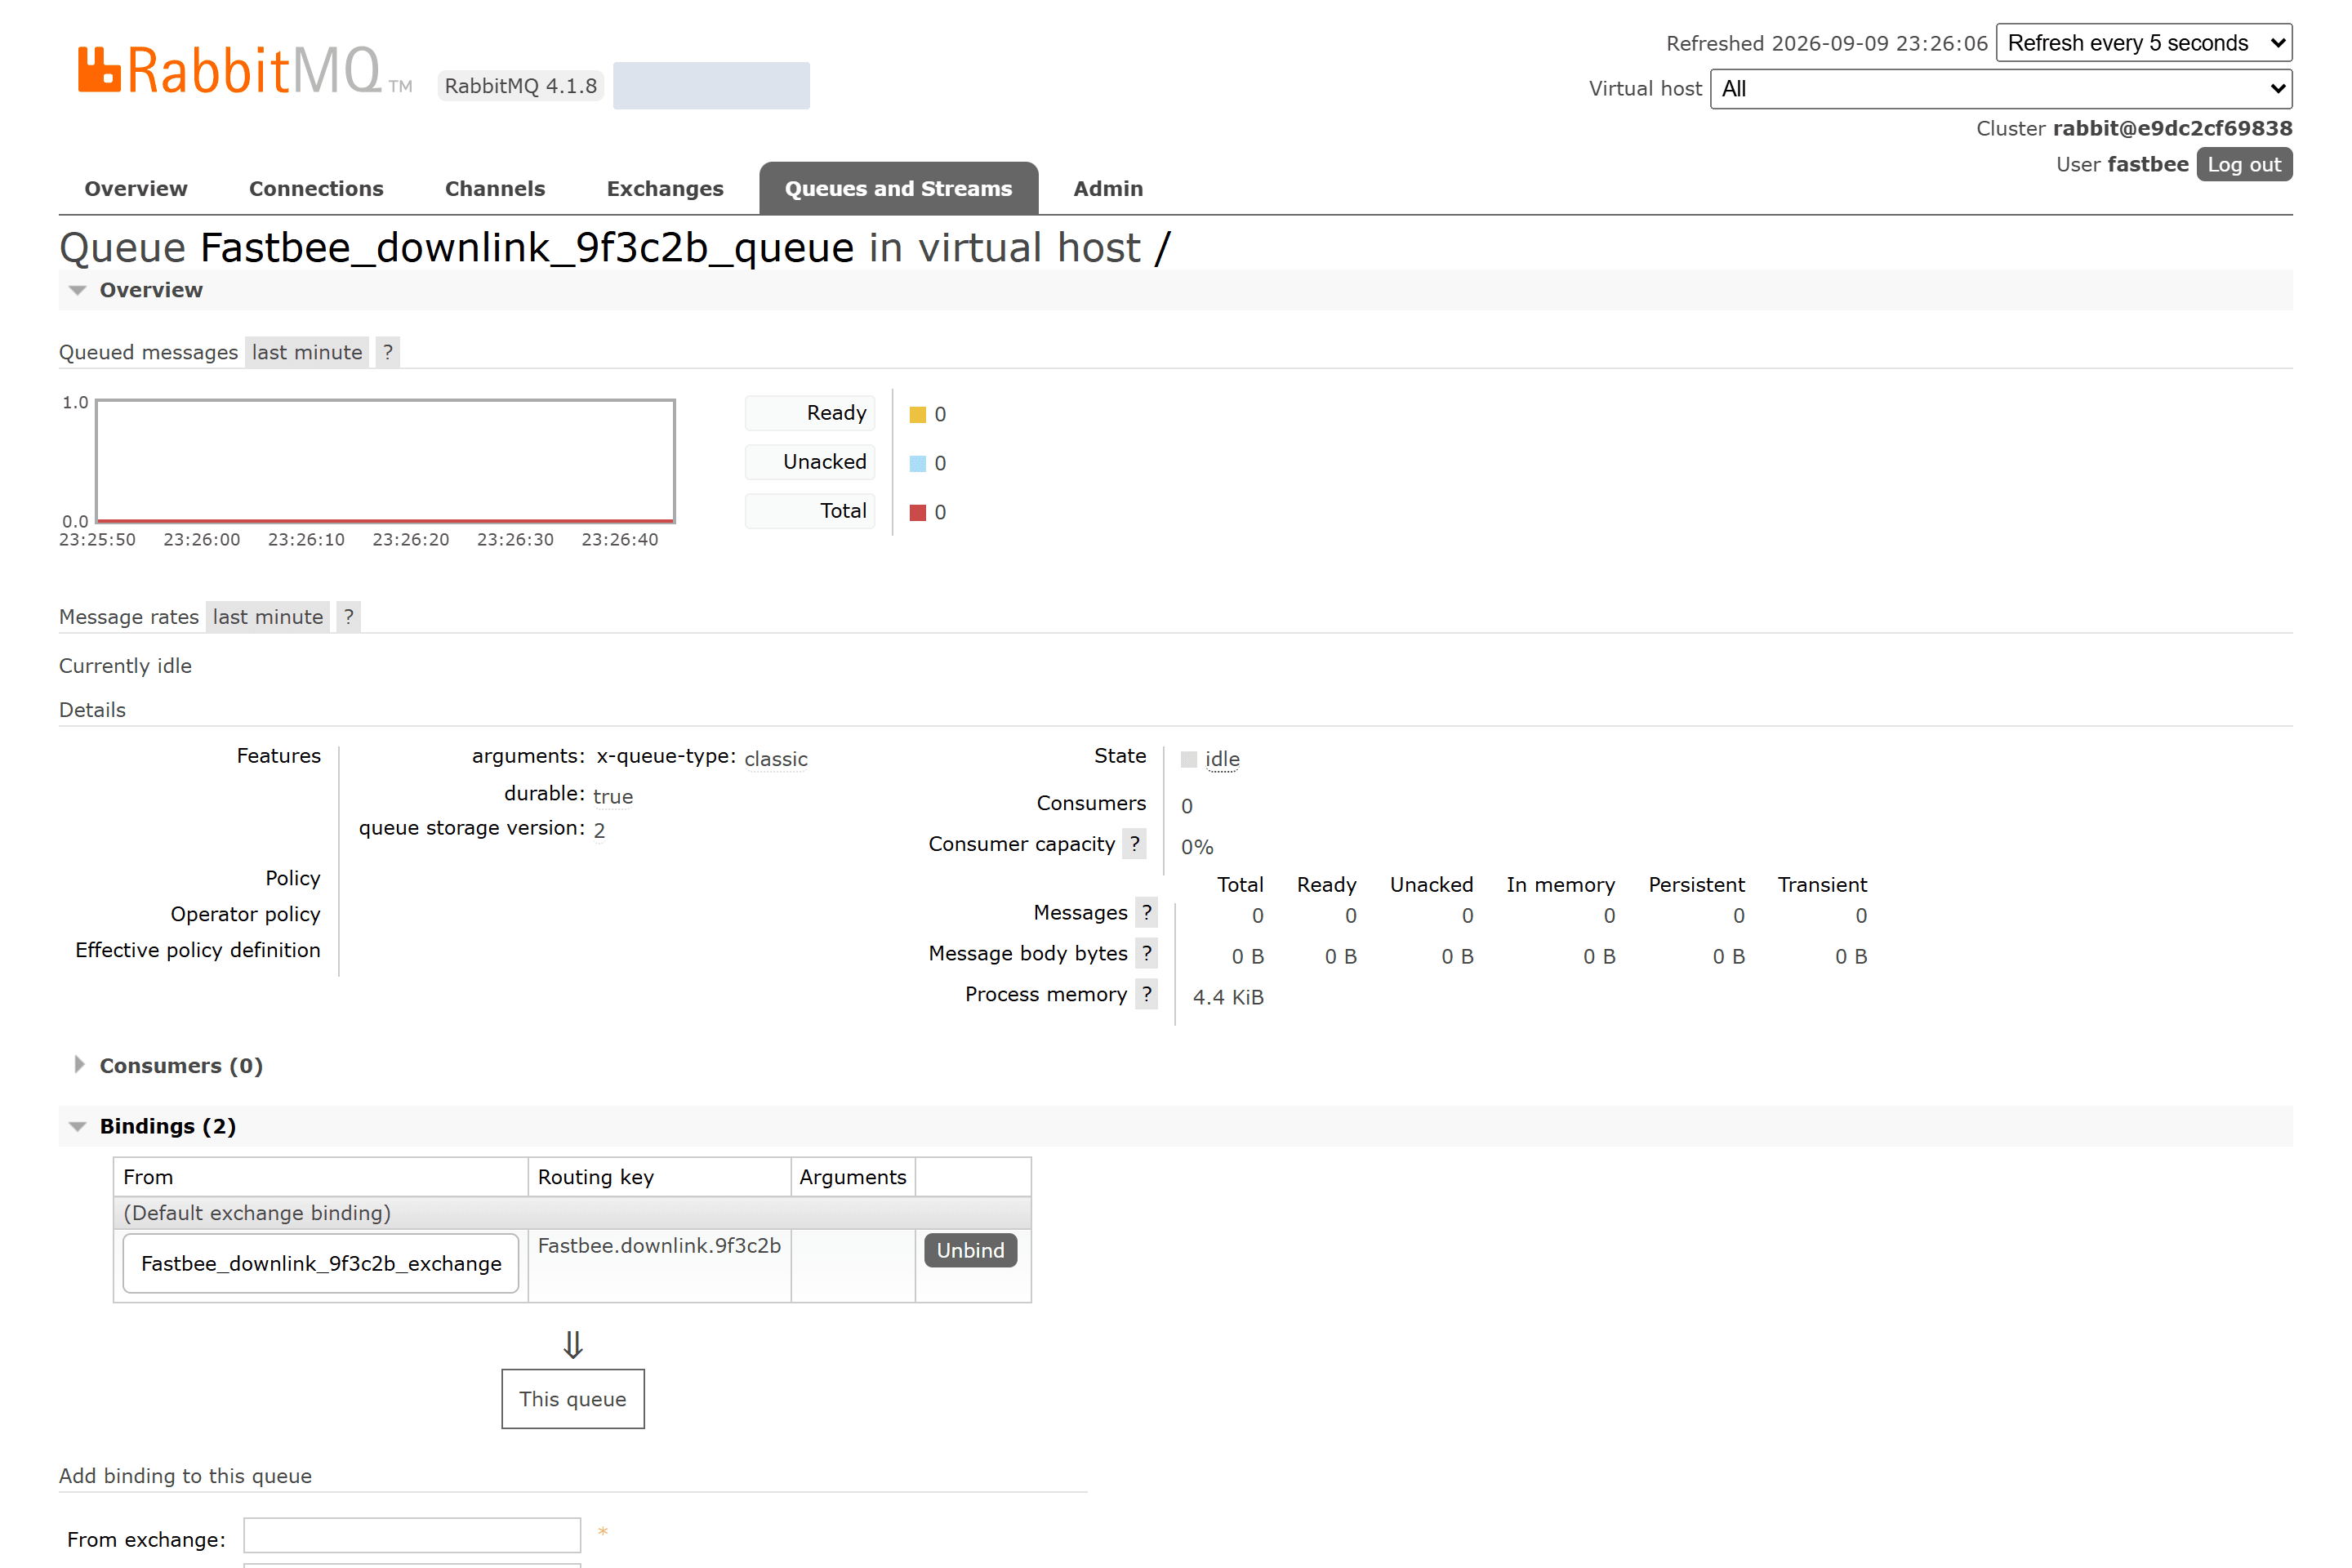The height and width of the screenshot is (1568, 2352).
Task: Open the refresh interval dropdown
Action: click(2144, 43)
